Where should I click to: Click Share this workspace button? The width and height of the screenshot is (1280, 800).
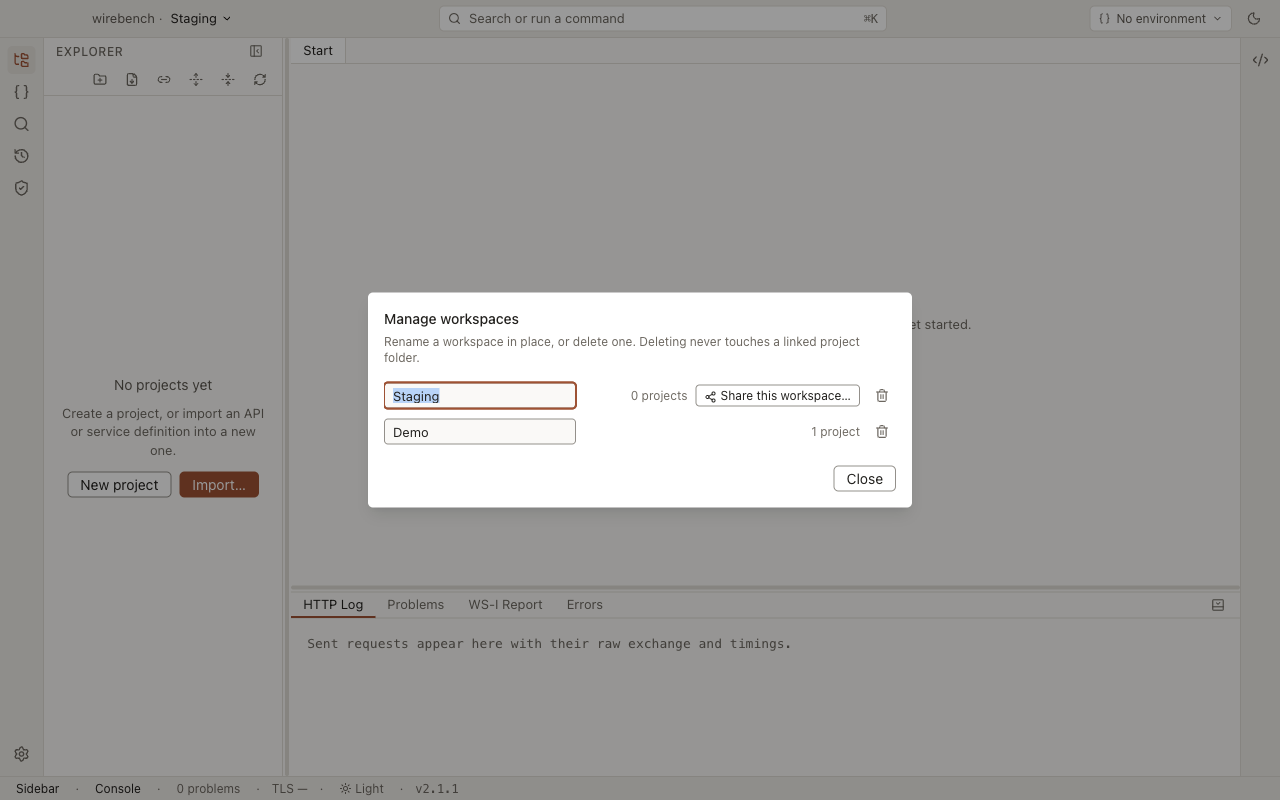(x=778, y=396)
